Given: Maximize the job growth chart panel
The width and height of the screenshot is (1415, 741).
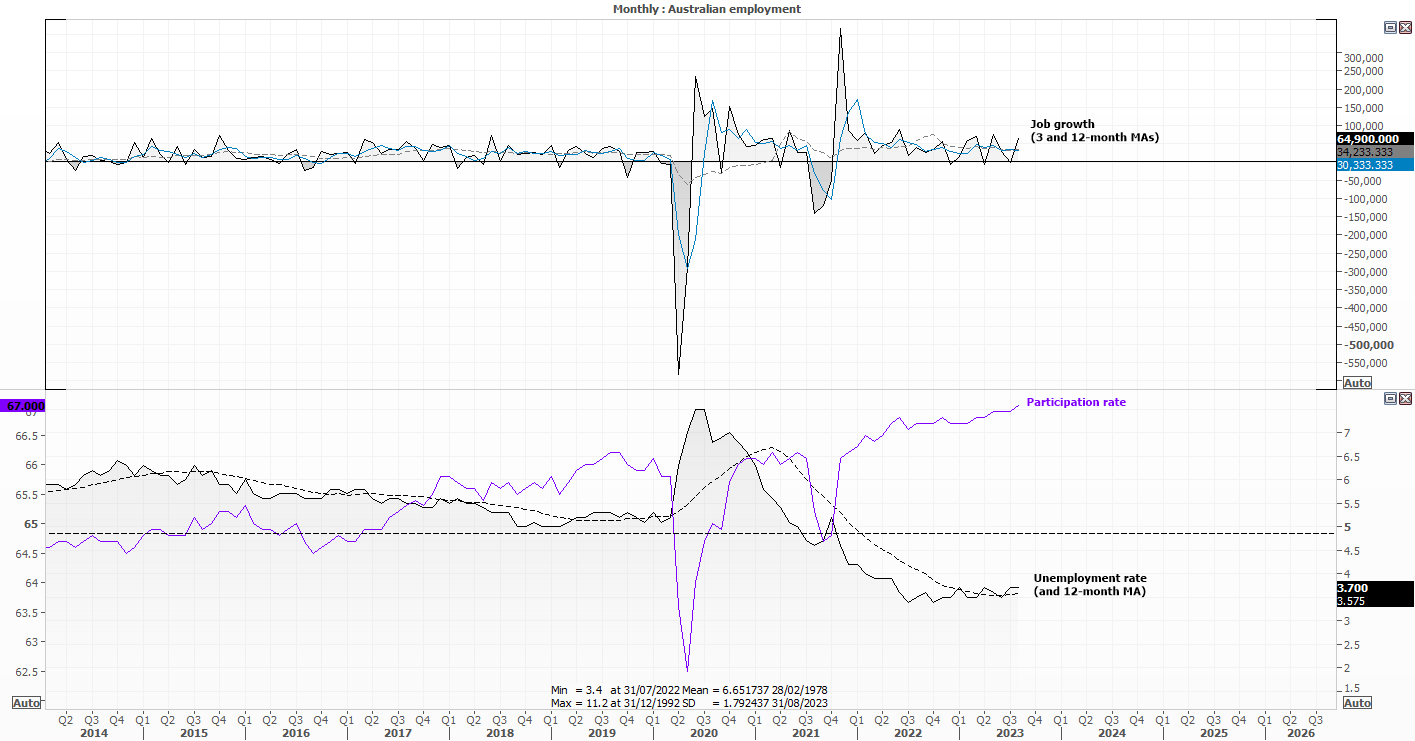Looking at the screenshot, I should (1391, 28).
